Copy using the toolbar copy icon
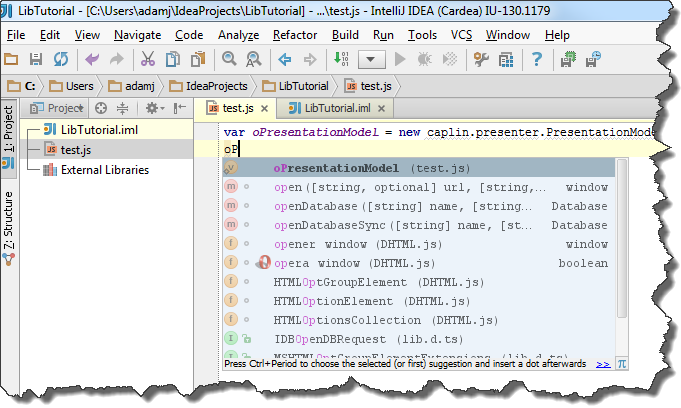This screenshot has height=408, width=681. tap(173, 59)
